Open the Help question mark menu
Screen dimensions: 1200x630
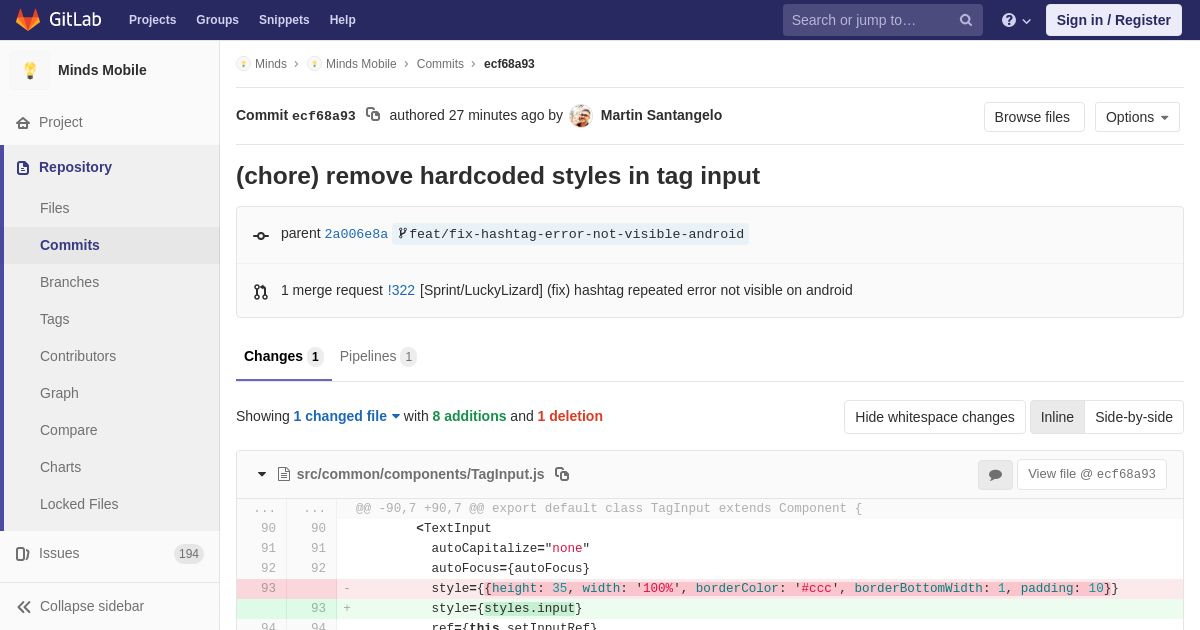pos(1015,20)
